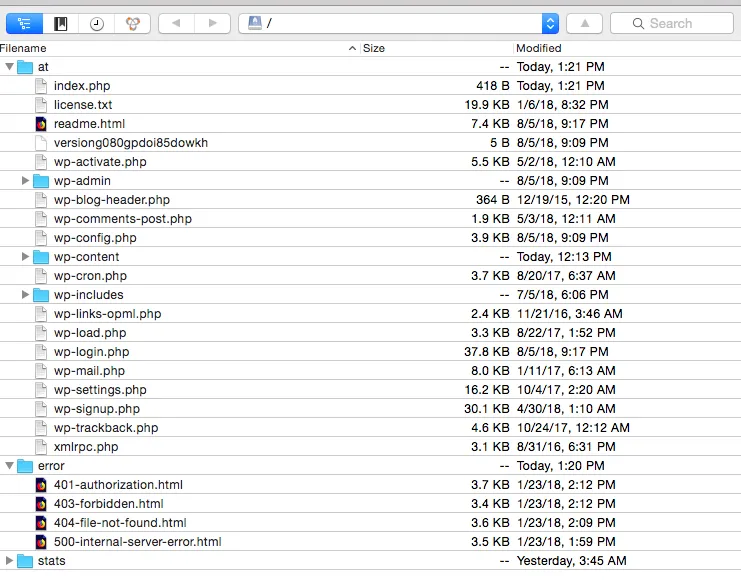Viewport: 741px width, 587px height.
Task: Expand the wp-includes folder
Action: pyautogui.click(x=25, y=294)
